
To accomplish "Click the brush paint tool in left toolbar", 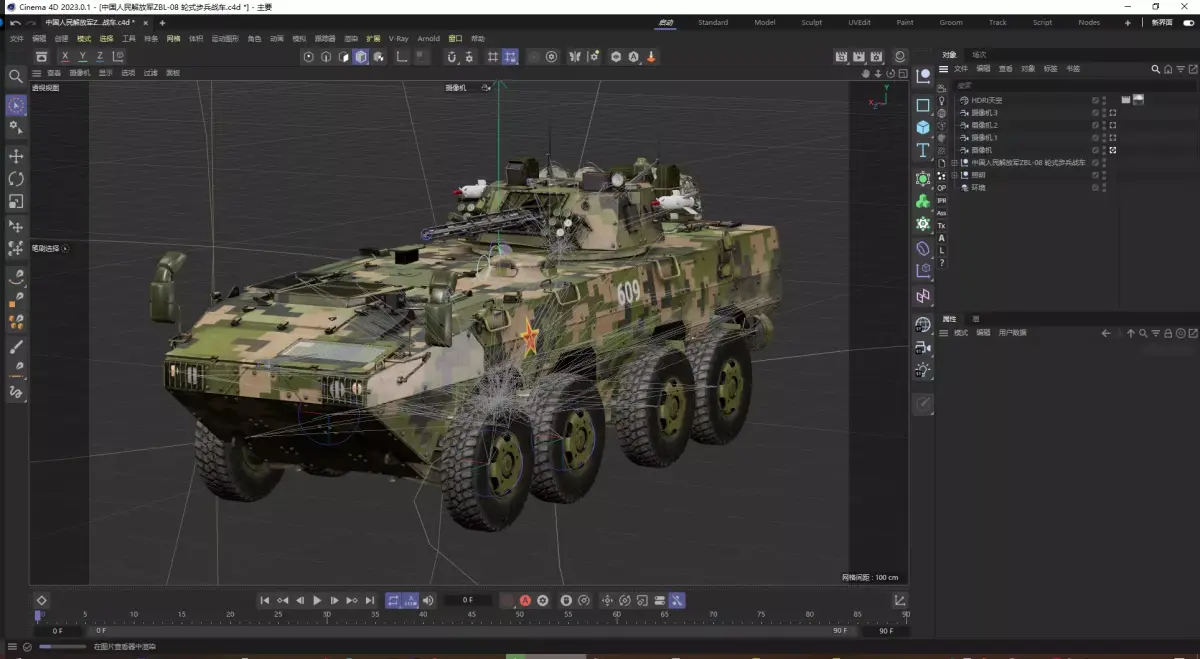I will point(16,347).
